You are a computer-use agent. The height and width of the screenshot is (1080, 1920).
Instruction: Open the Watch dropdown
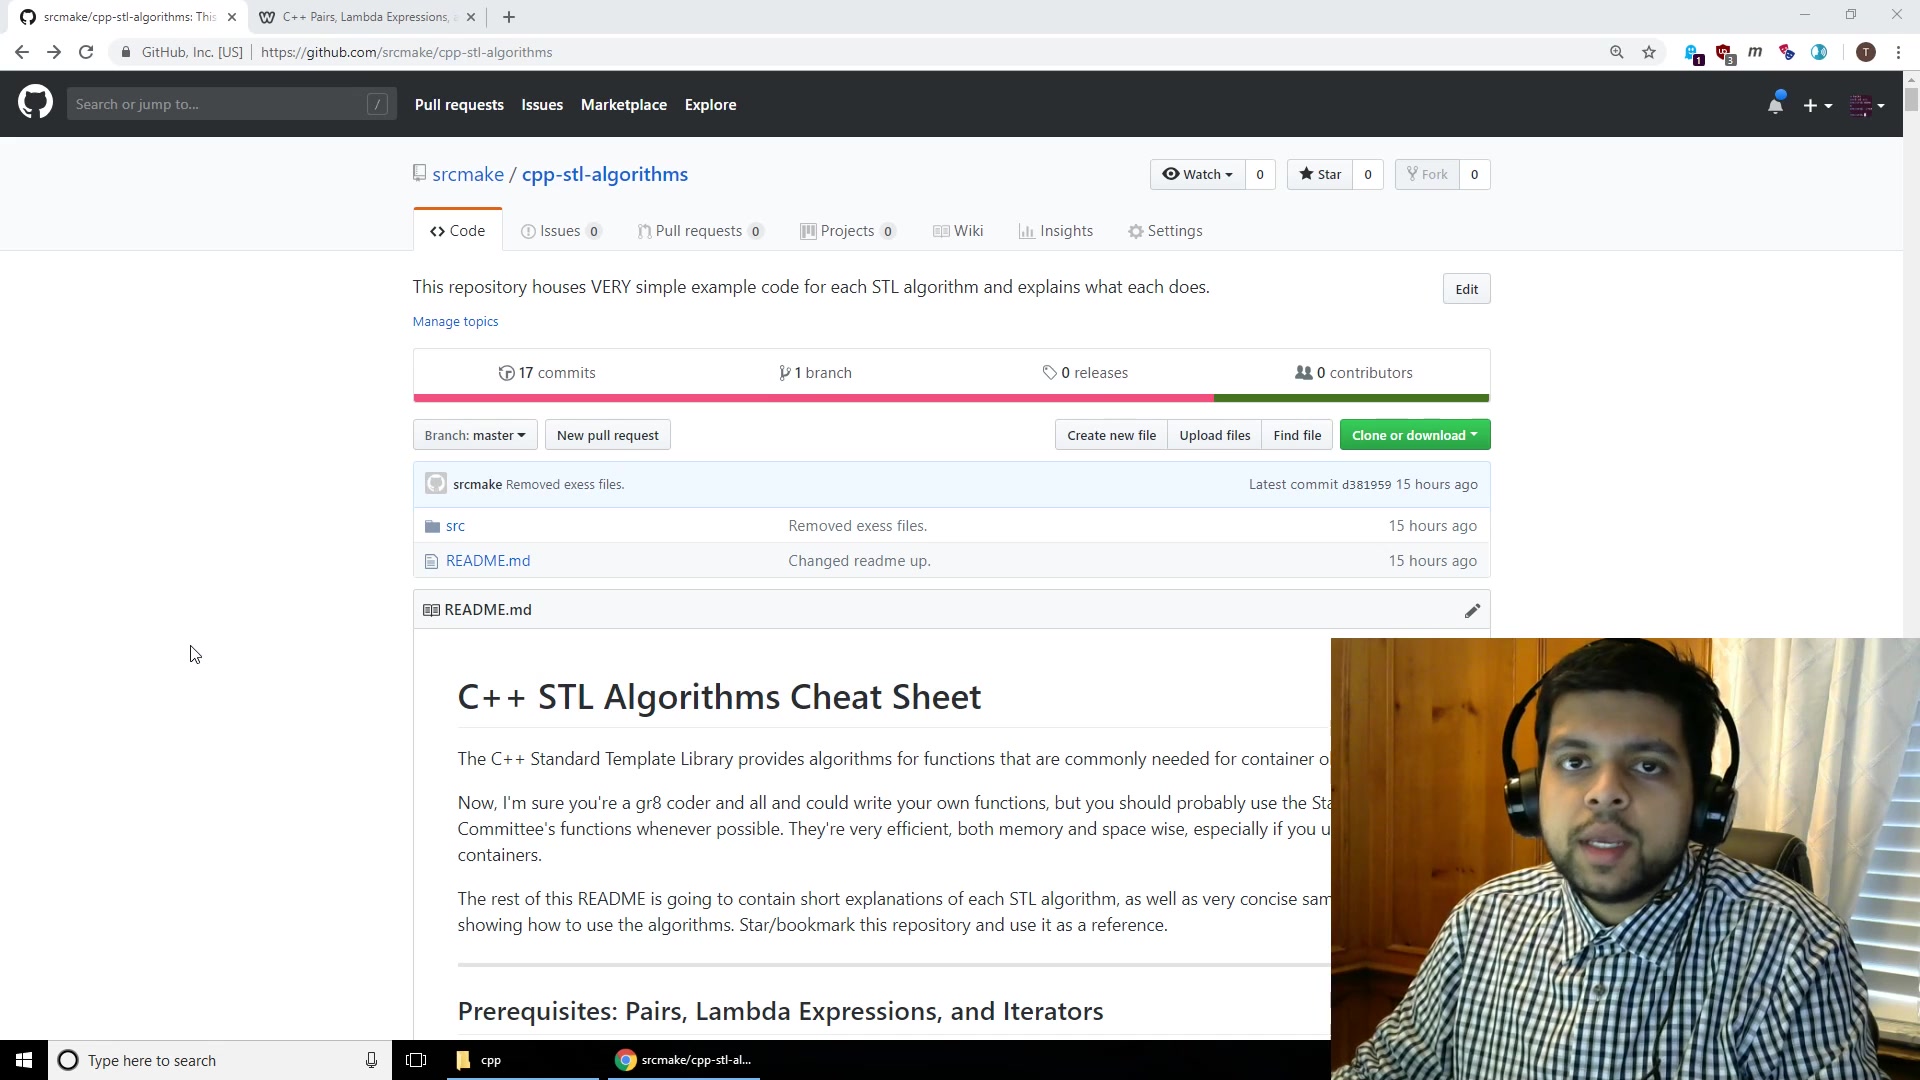tap(1198, 174)
